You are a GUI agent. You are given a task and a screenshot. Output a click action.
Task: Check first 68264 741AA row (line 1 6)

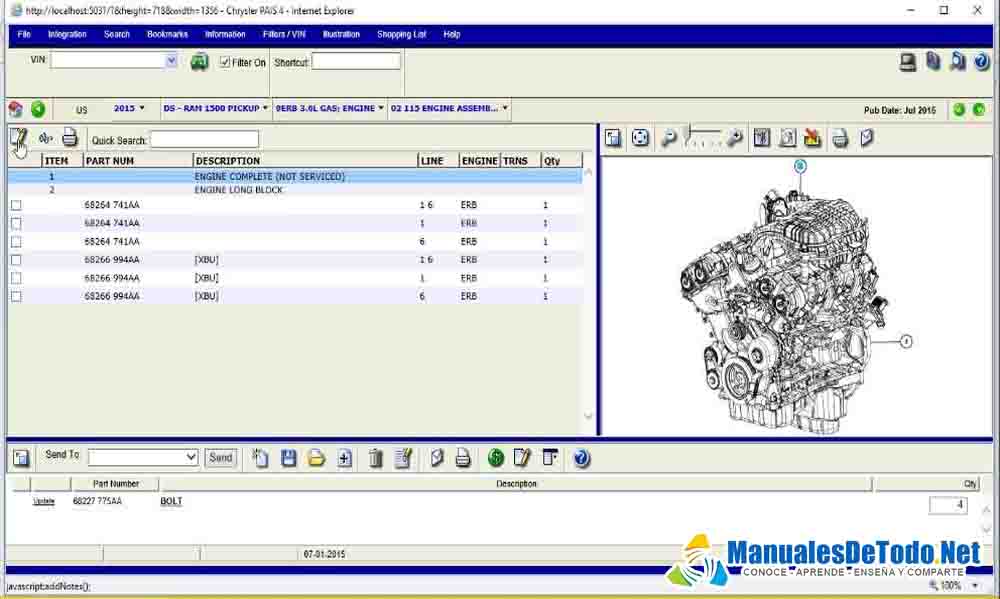coord(16,205)
